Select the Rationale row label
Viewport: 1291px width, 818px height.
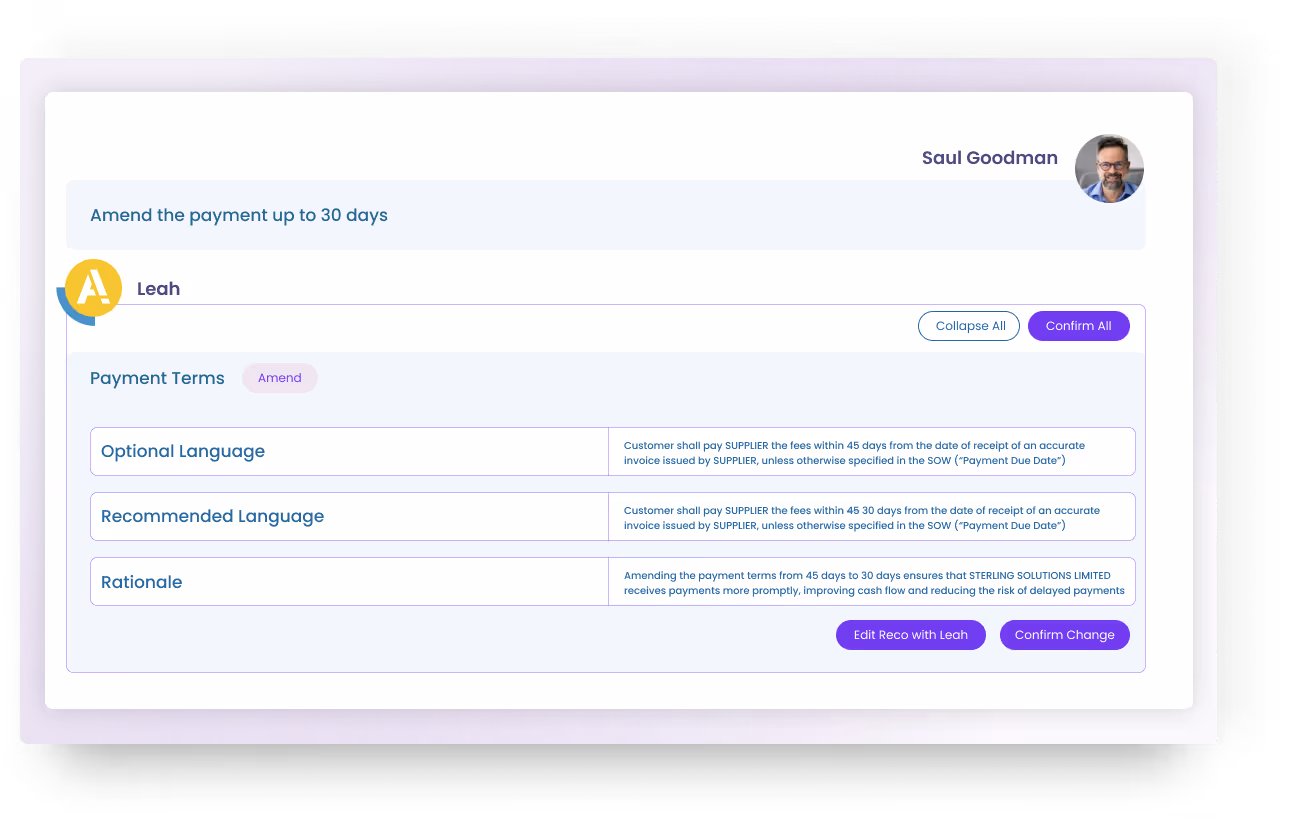(x=141, y=582)
